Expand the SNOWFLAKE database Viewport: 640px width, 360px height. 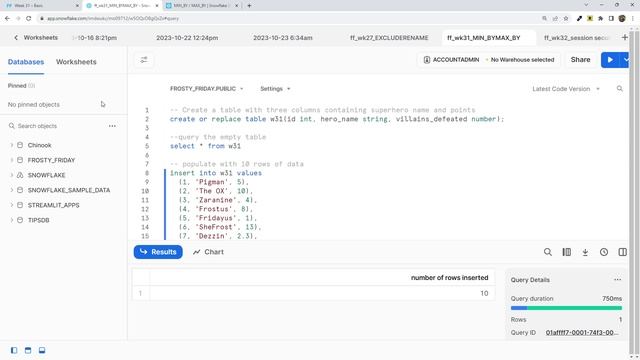pyautogui.click(x=11, y=175)
